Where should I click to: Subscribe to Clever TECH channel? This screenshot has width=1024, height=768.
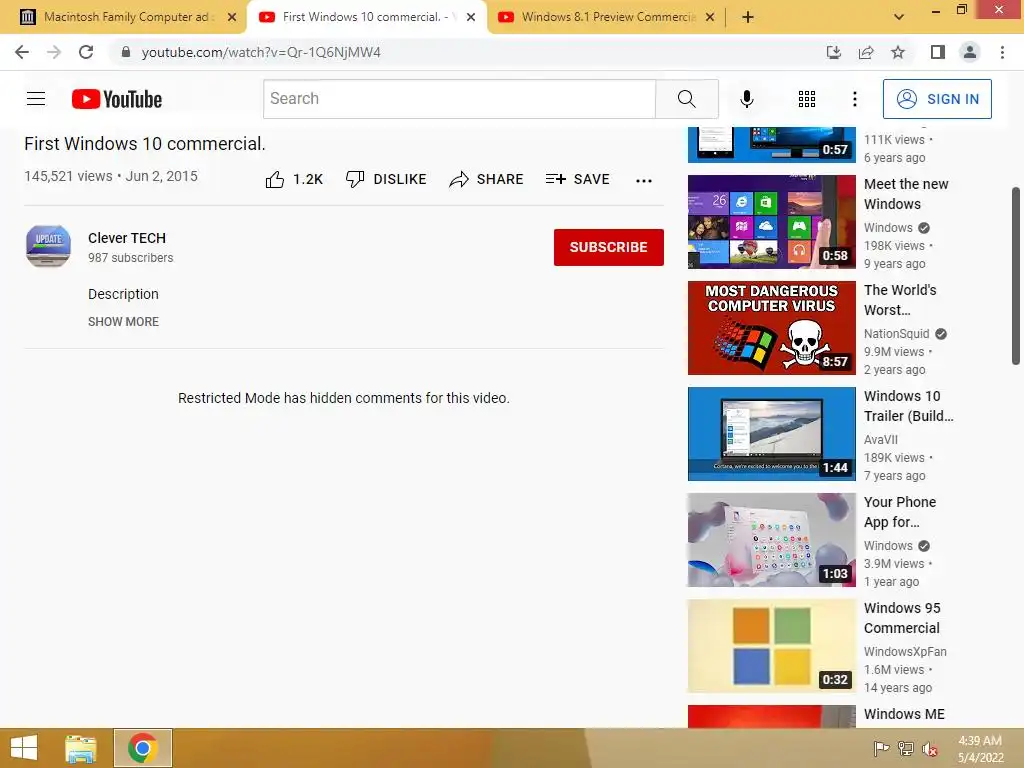tap(608, 247)
